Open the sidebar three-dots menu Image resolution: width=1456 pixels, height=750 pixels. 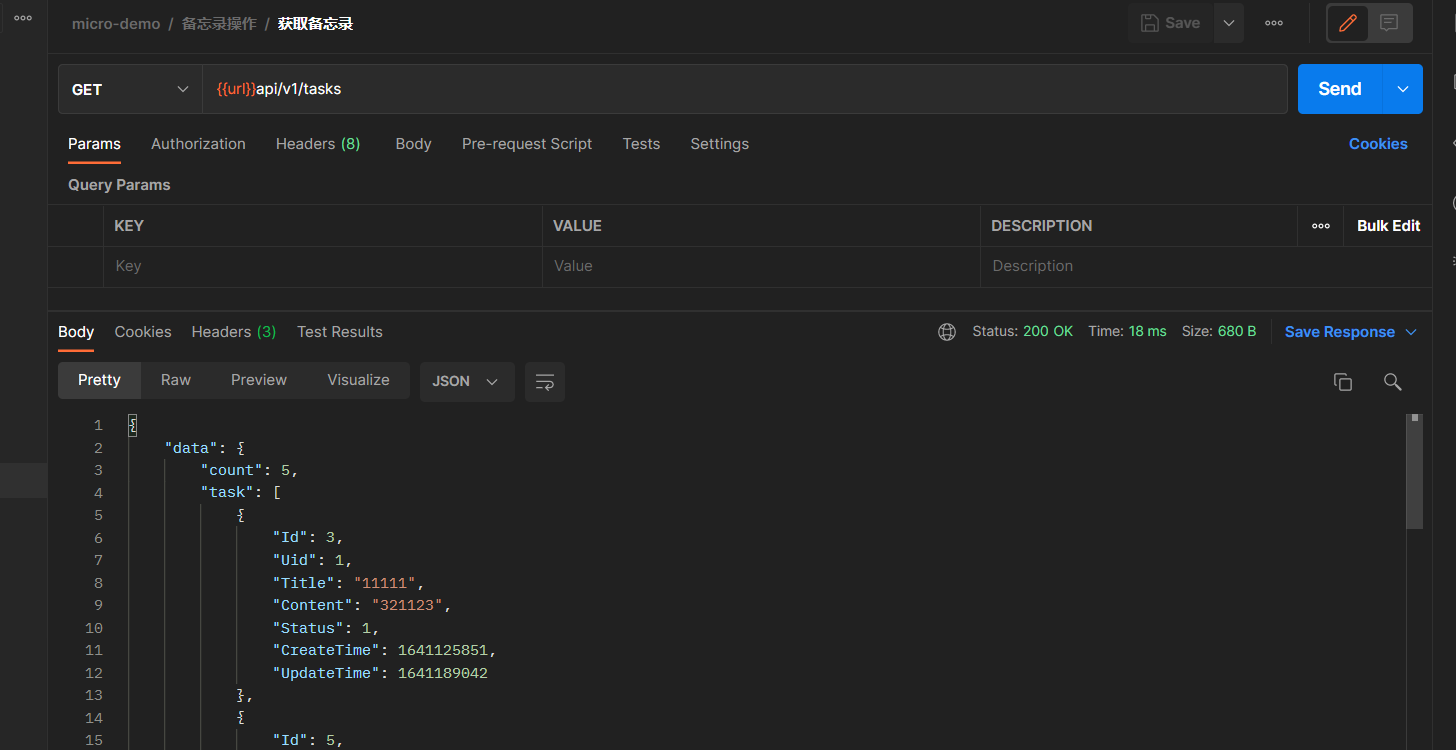pos(23,18)
